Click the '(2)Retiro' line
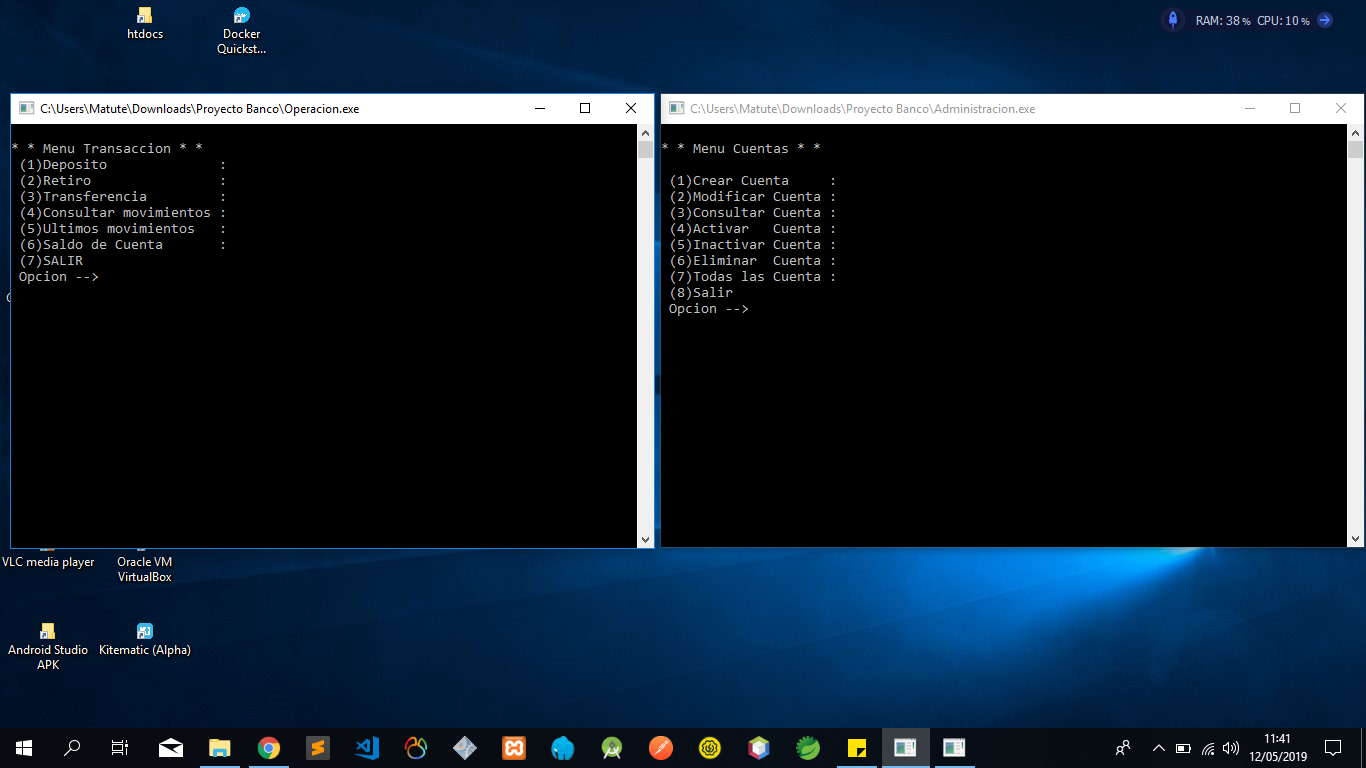 (123, 181)
